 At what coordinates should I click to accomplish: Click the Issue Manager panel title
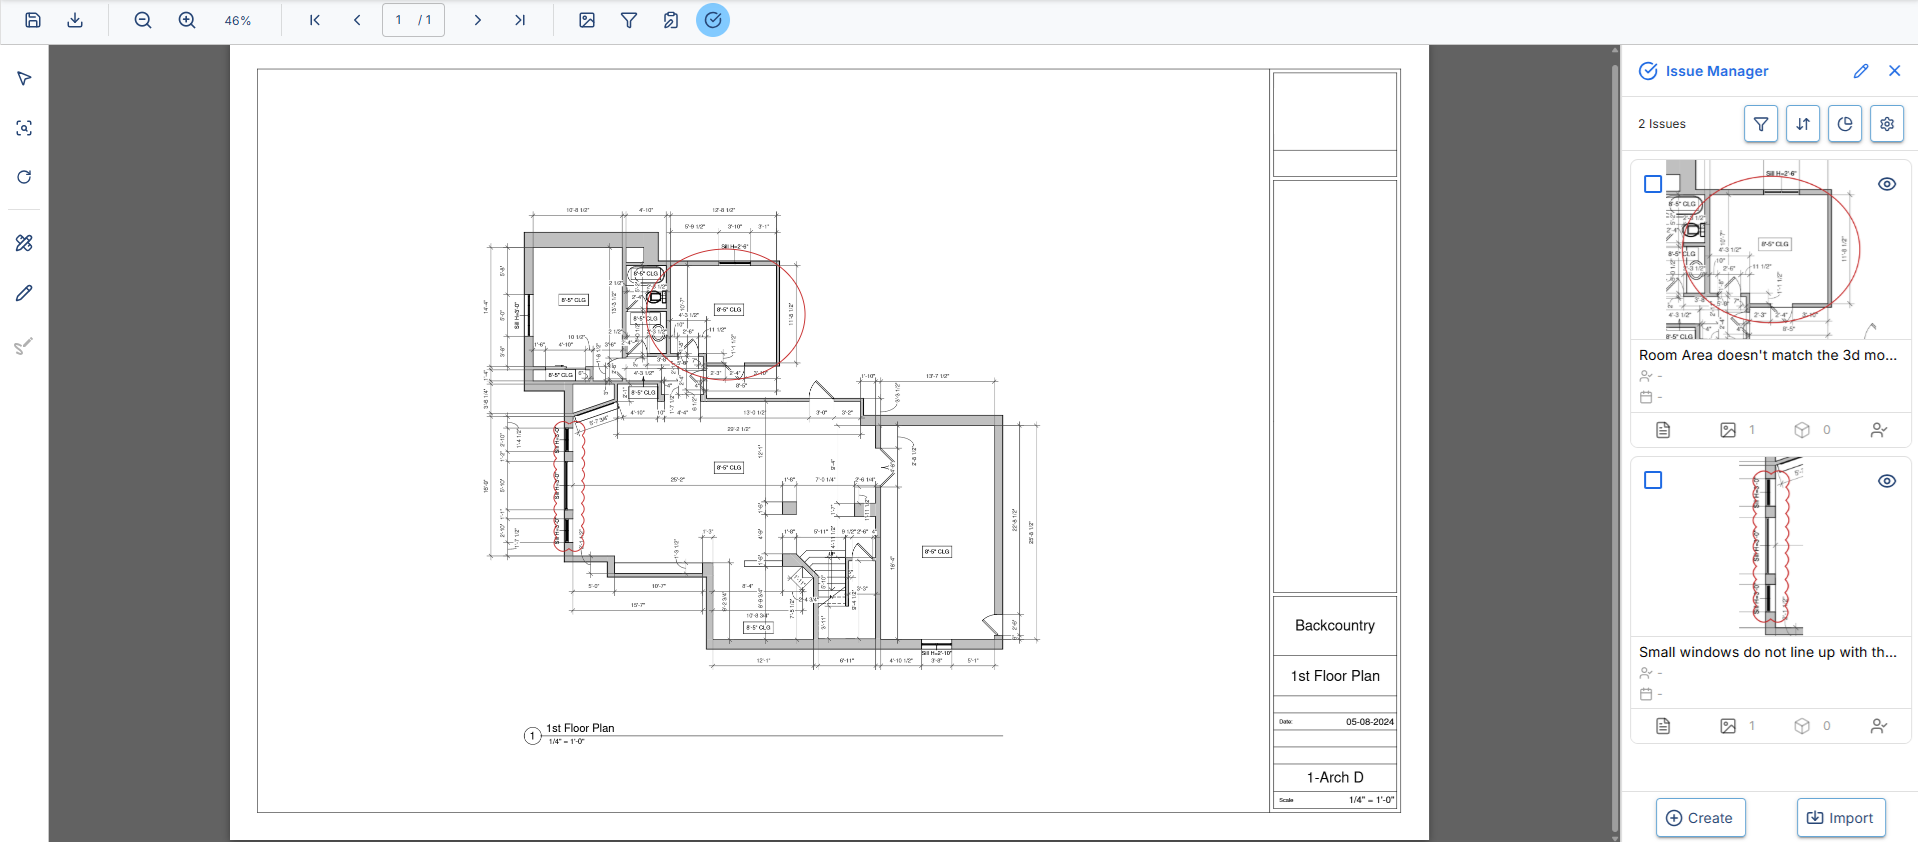click(x=1716, y=71)
